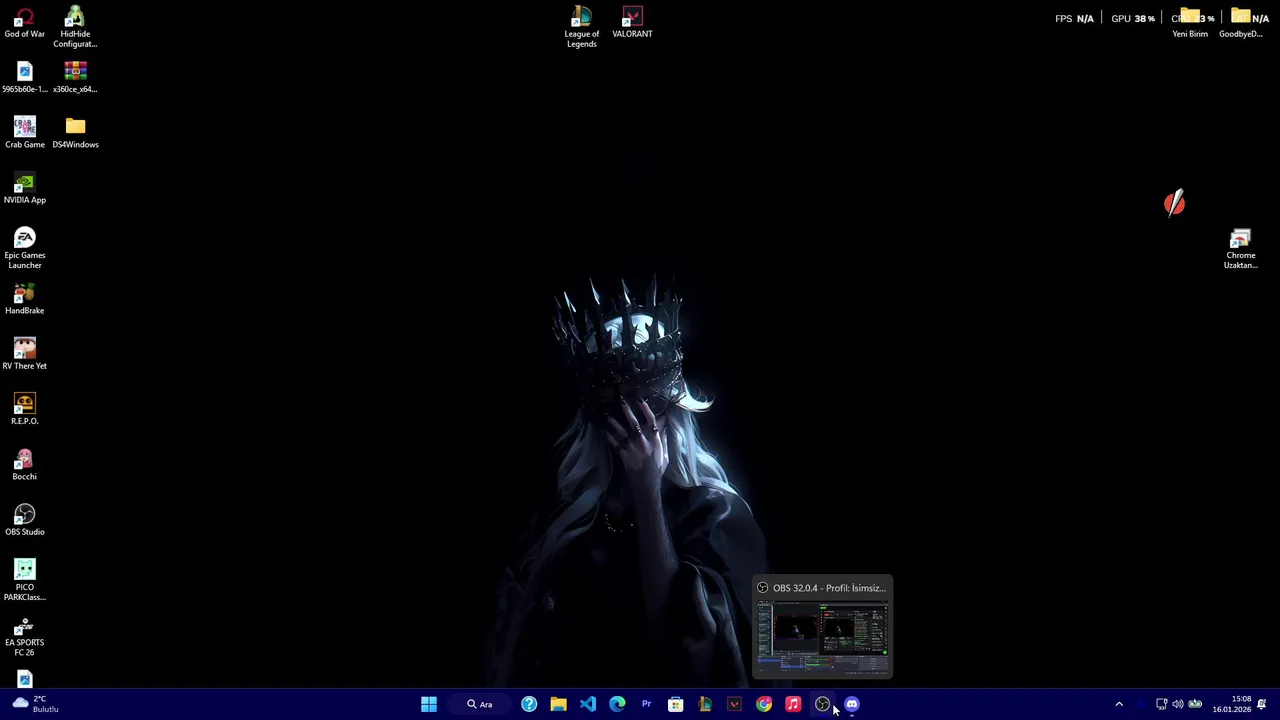The width and height of the screenshot is (1280, 720).
Task: Open the Get Help taskbar icon
Action: pos(529,704)
